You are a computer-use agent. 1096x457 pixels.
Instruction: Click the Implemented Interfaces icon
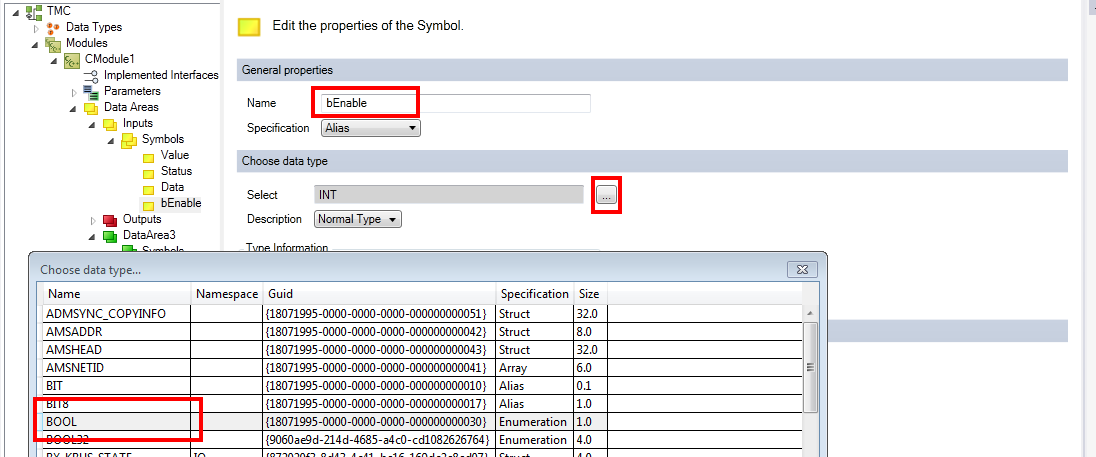click(x=90, y=75)
